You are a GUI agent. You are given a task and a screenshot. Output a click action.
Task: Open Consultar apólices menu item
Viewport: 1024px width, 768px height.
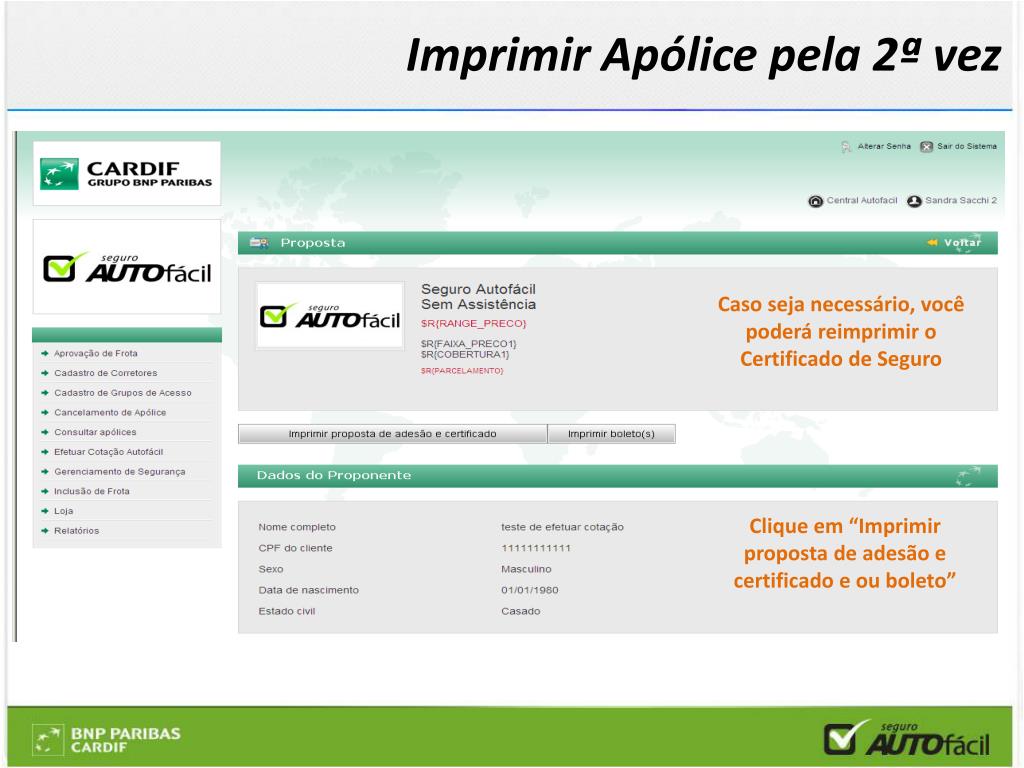pos(95,432)
